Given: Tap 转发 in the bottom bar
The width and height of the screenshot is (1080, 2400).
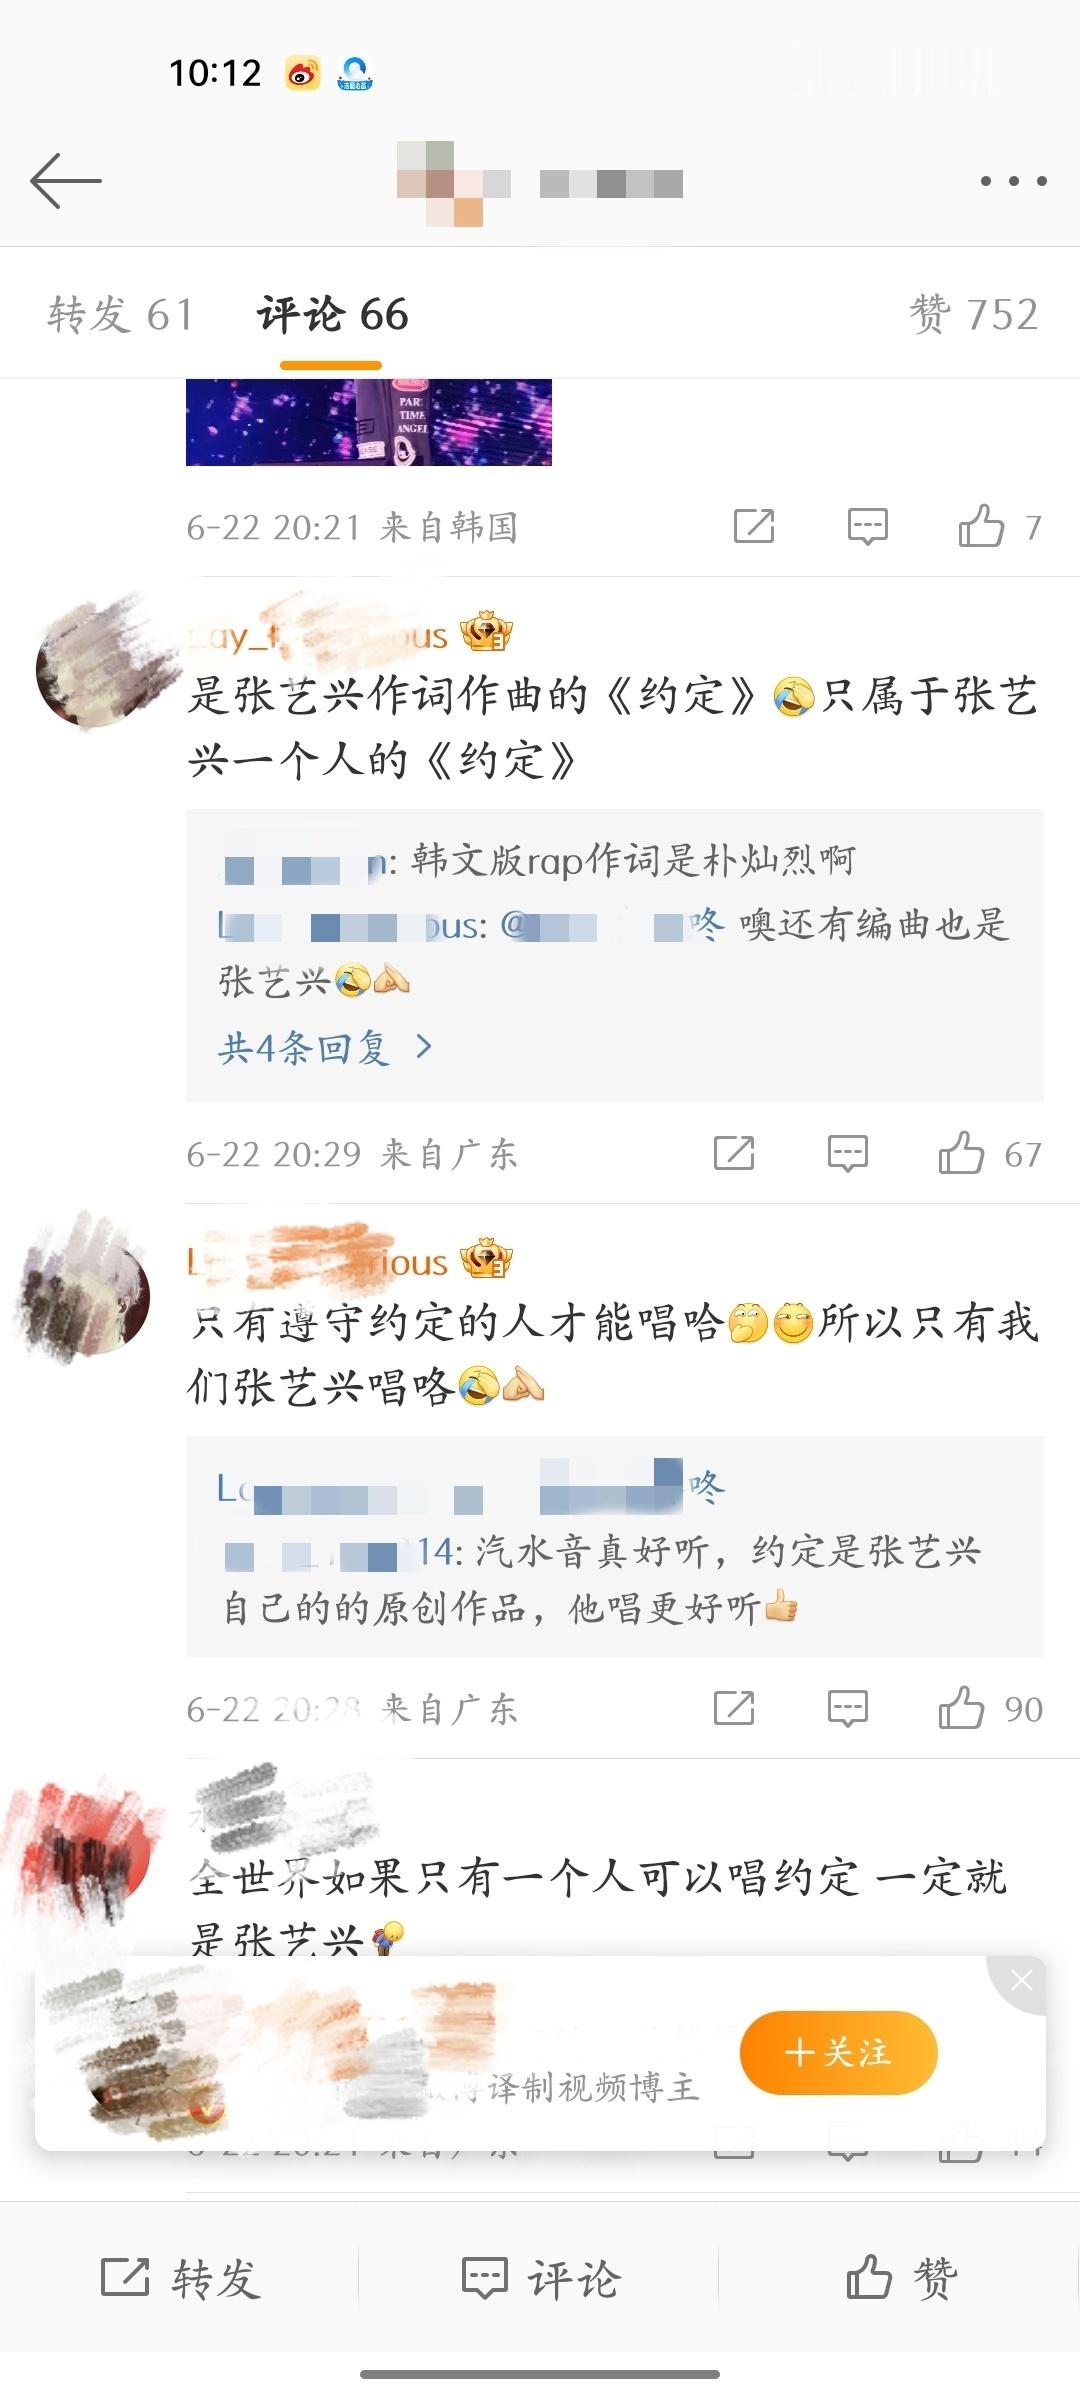Looking at the screenshot, I should point(180,2279).
